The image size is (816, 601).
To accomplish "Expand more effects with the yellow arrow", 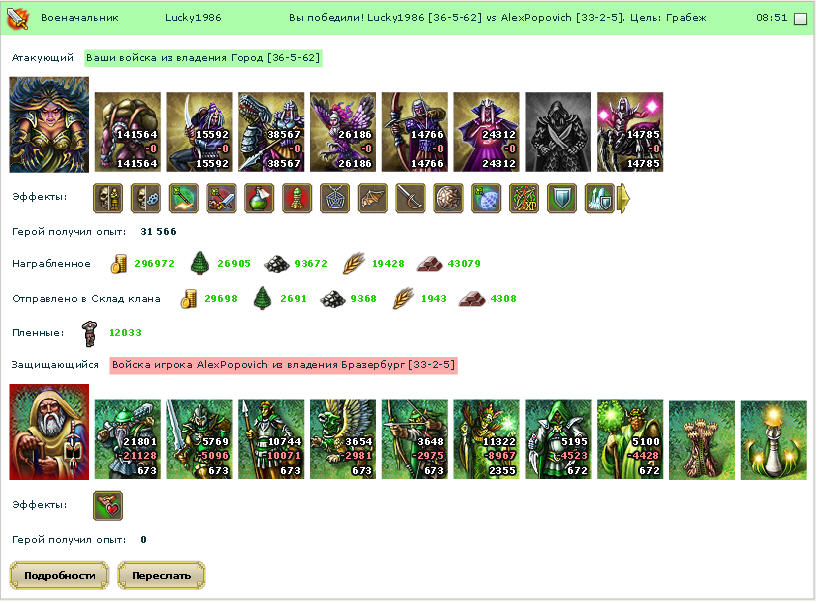I will click(x=623, y=198).
